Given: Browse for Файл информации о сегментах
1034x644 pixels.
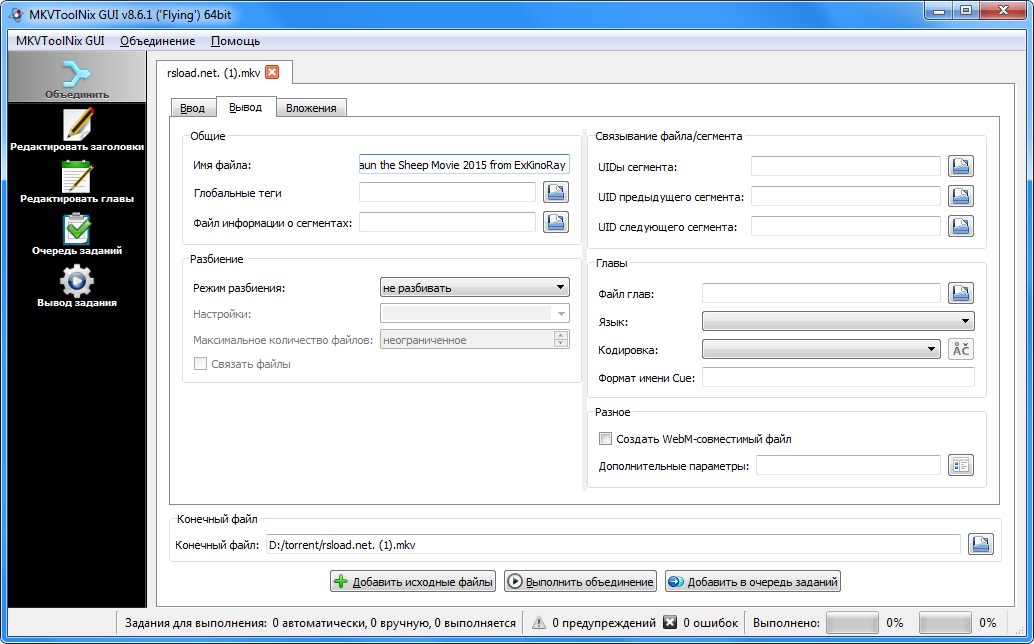Looking at the screenshot, I should click(556, 222).
